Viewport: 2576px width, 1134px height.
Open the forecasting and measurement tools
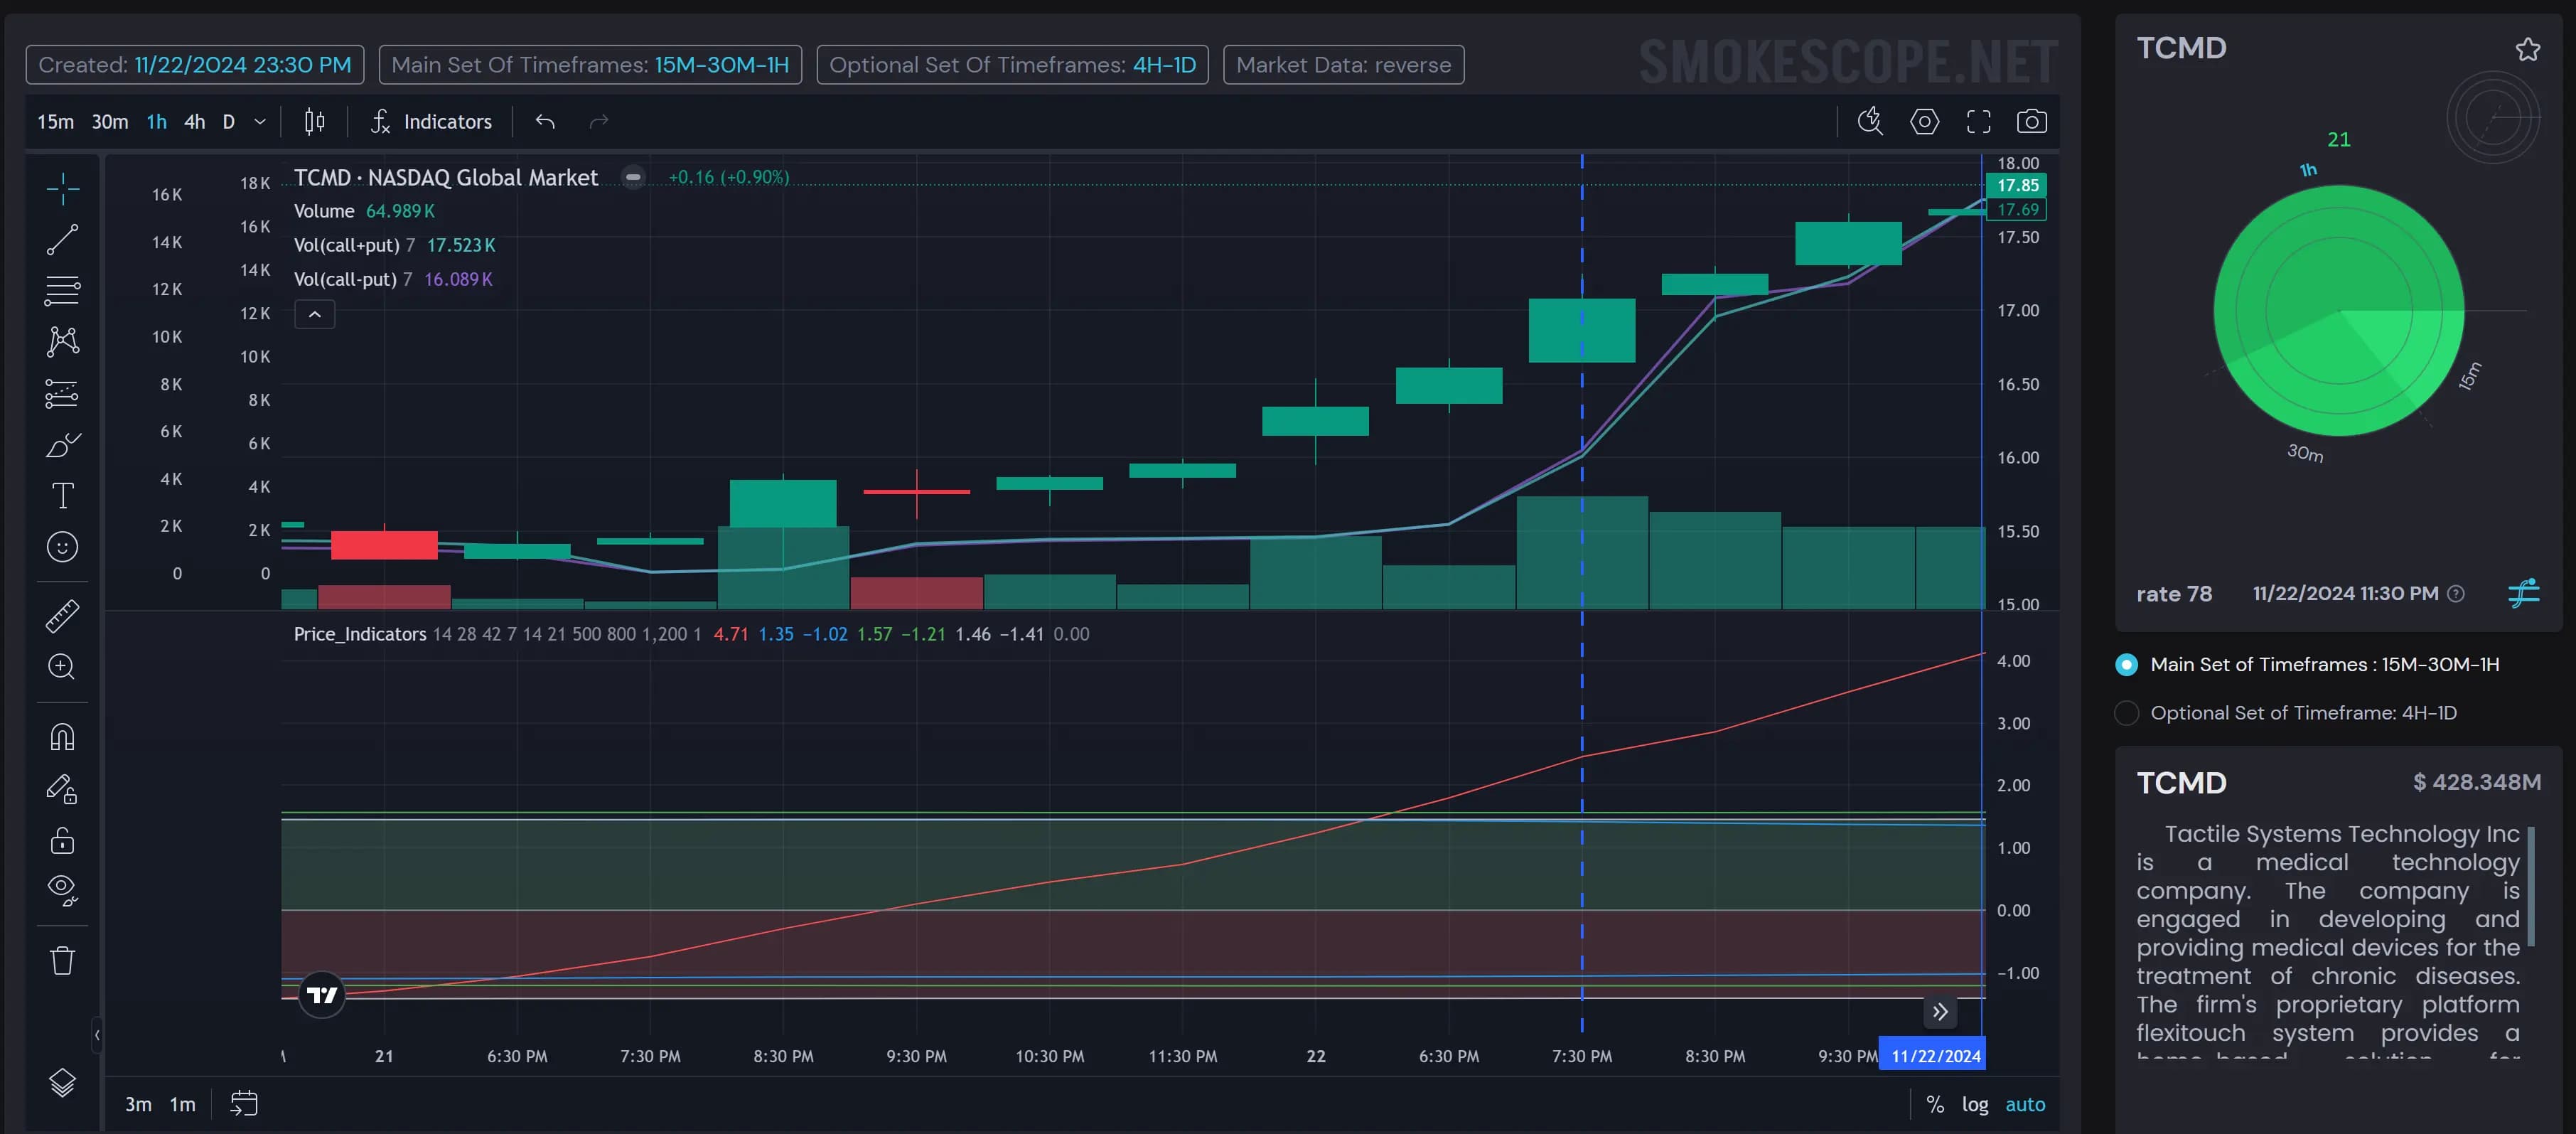62,393
